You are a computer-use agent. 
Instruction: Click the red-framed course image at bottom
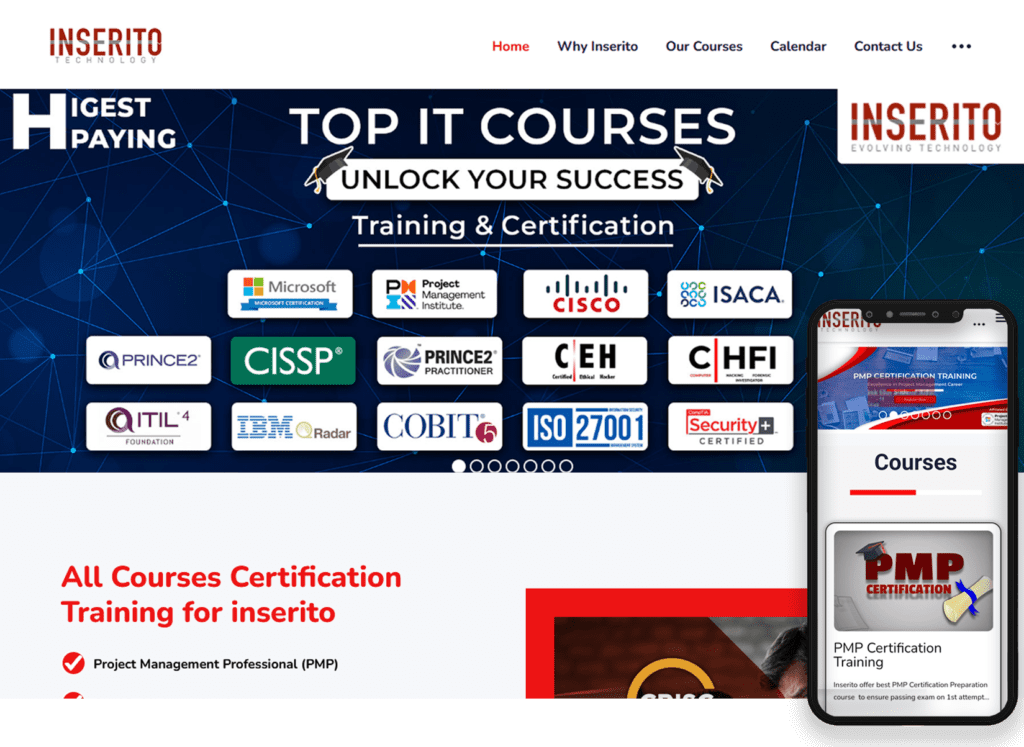click(666, 643)
